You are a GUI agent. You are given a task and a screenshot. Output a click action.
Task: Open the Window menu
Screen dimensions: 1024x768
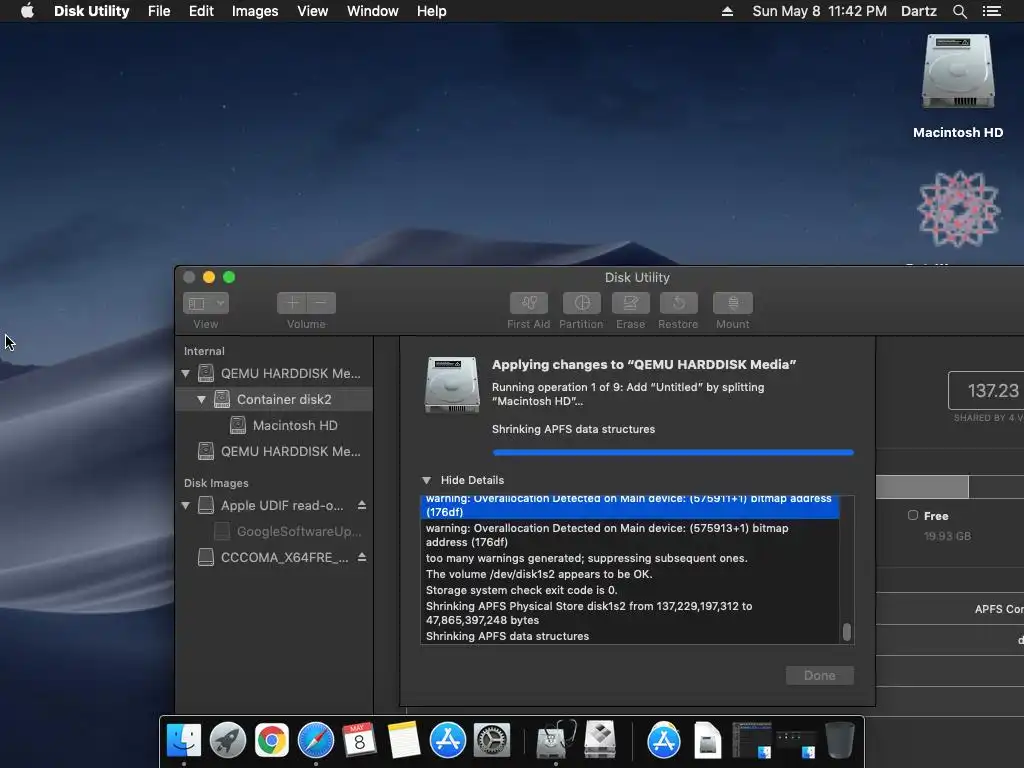pyautogui.click(x=372, y=11)
